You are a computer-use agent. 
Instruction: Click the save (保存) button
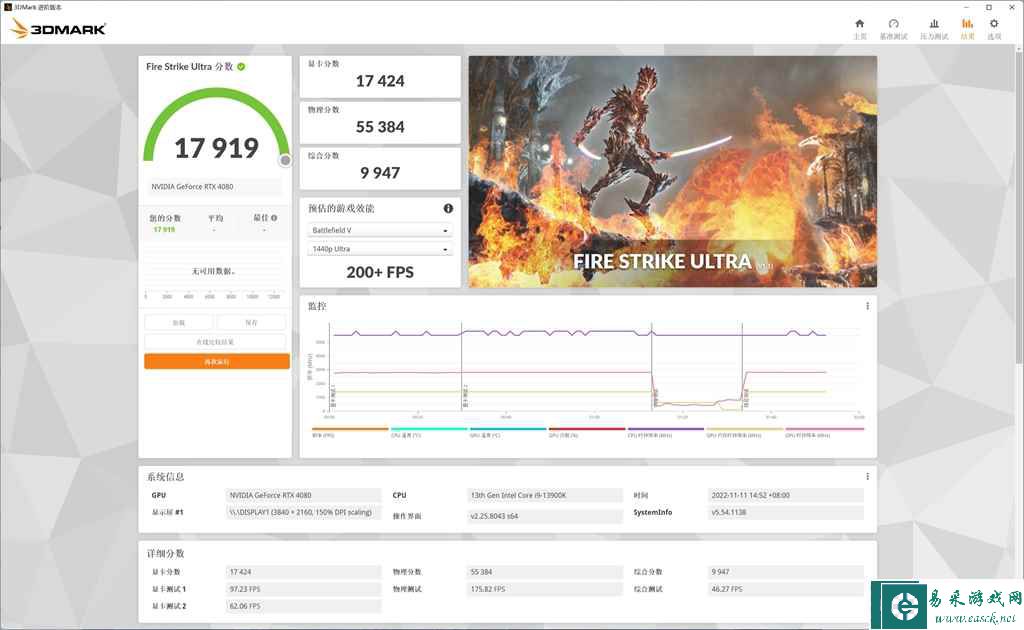pos(251,323)
